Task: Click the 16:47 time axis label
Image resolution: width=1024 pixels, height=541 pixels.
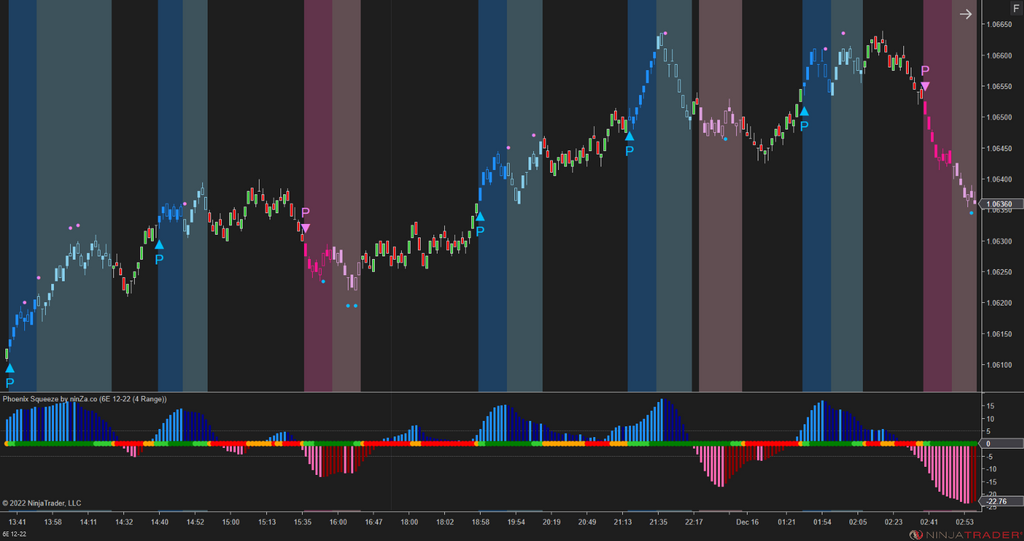Action: [374, 522]
